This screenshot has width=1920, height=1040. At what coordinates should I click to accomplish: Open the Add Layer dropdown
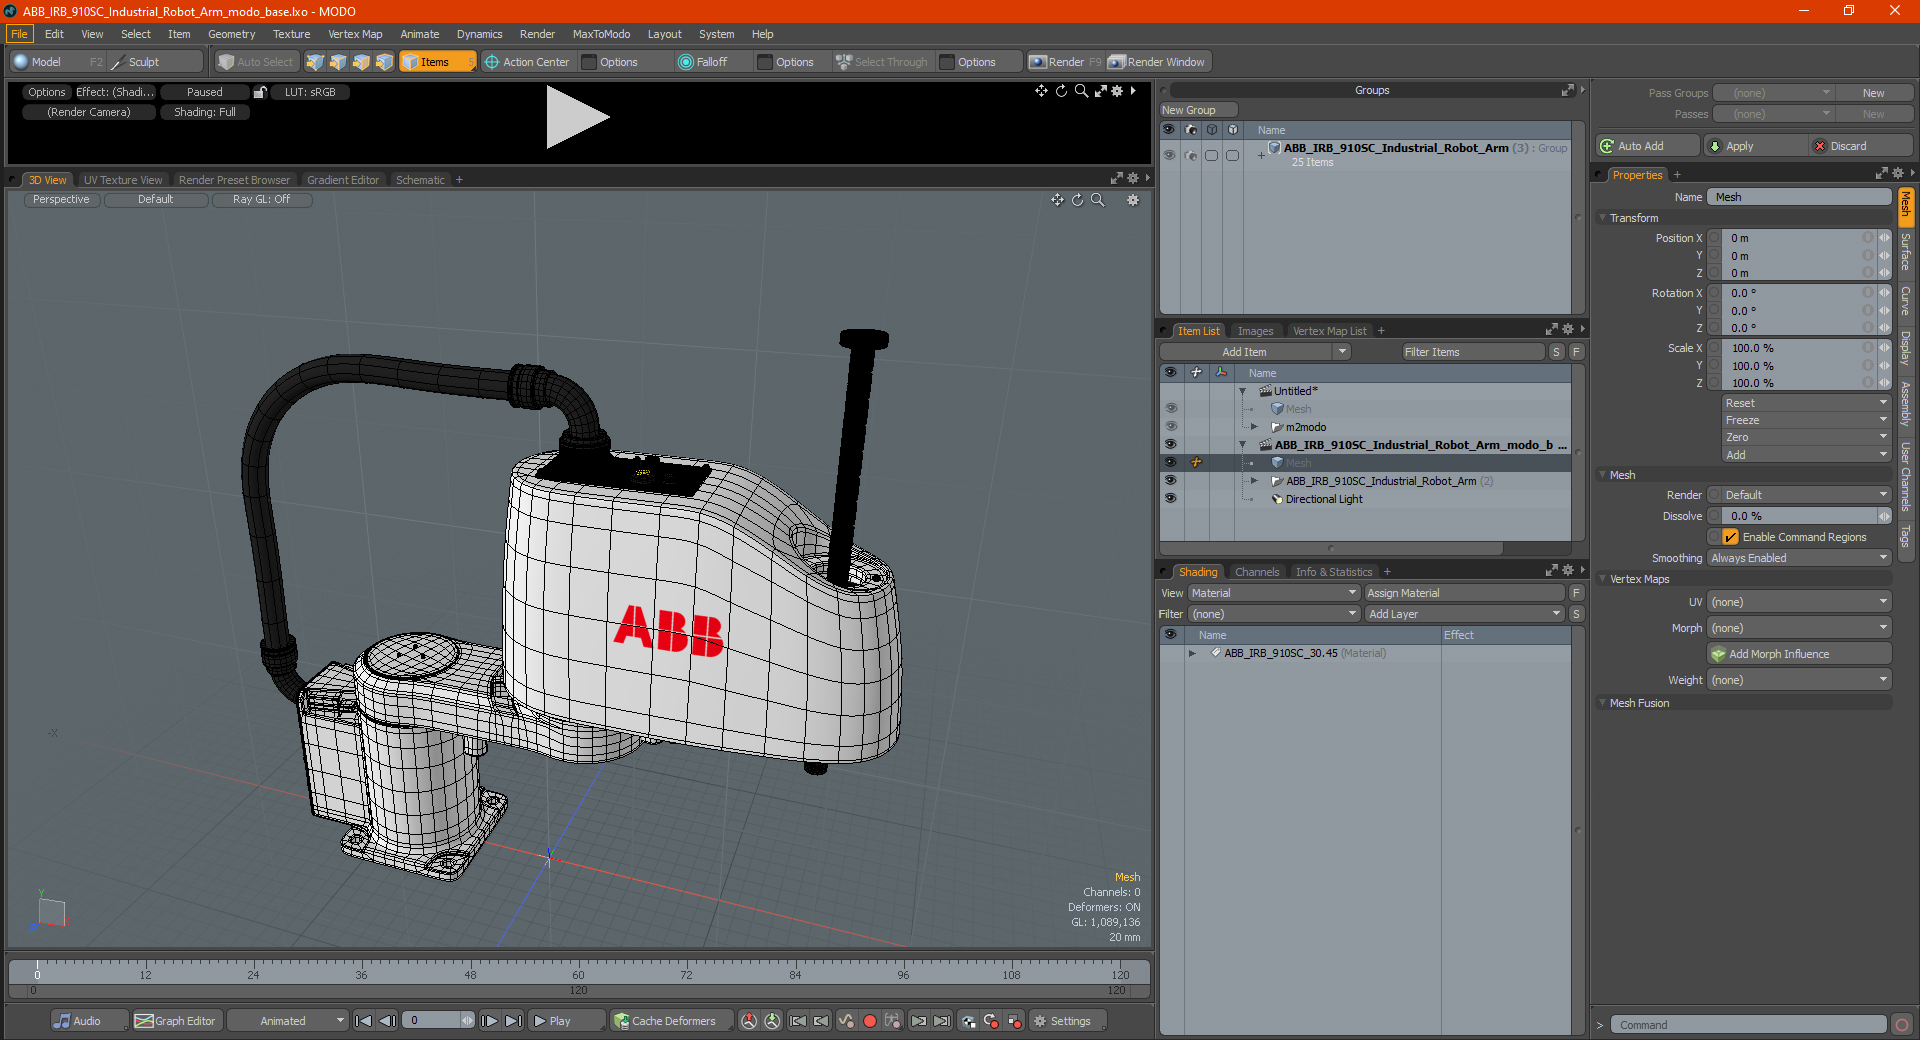tap(1464, 614)
